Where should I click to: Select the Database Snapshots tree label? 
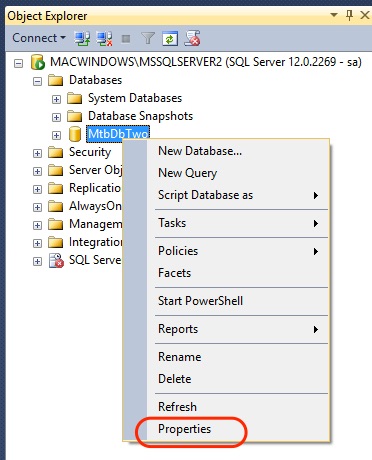(140, 116)
